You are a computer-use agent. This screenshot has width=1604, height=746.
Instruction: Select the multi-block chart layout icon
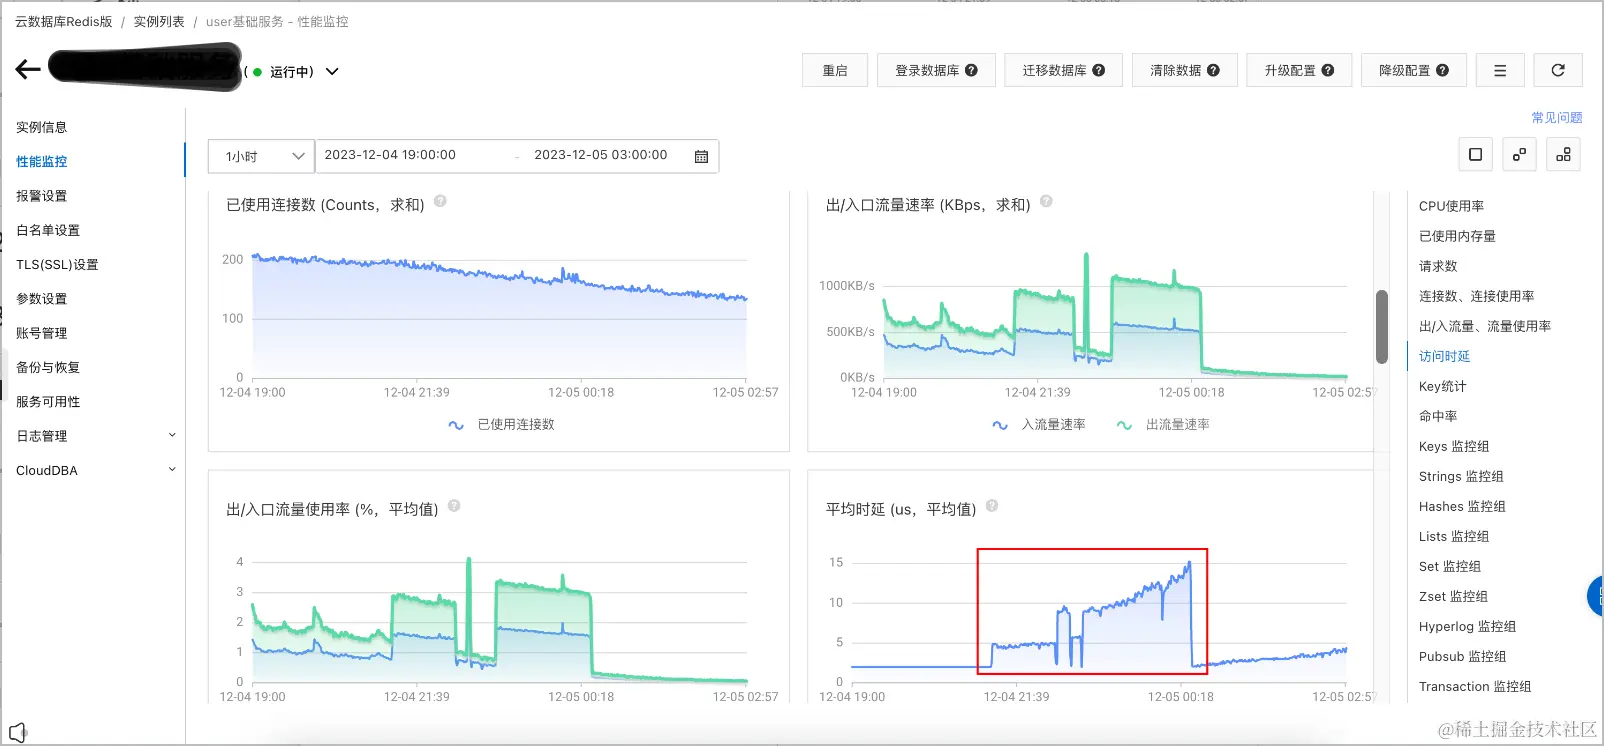click(1563, 154)
